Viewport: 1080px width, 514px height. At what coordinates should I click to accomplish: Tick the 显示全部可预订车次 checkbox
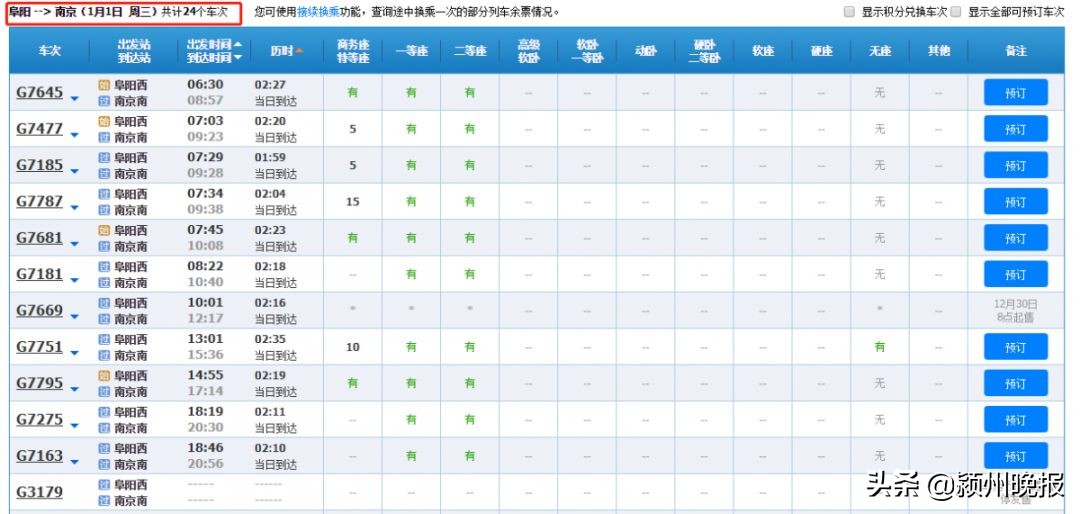955,12
